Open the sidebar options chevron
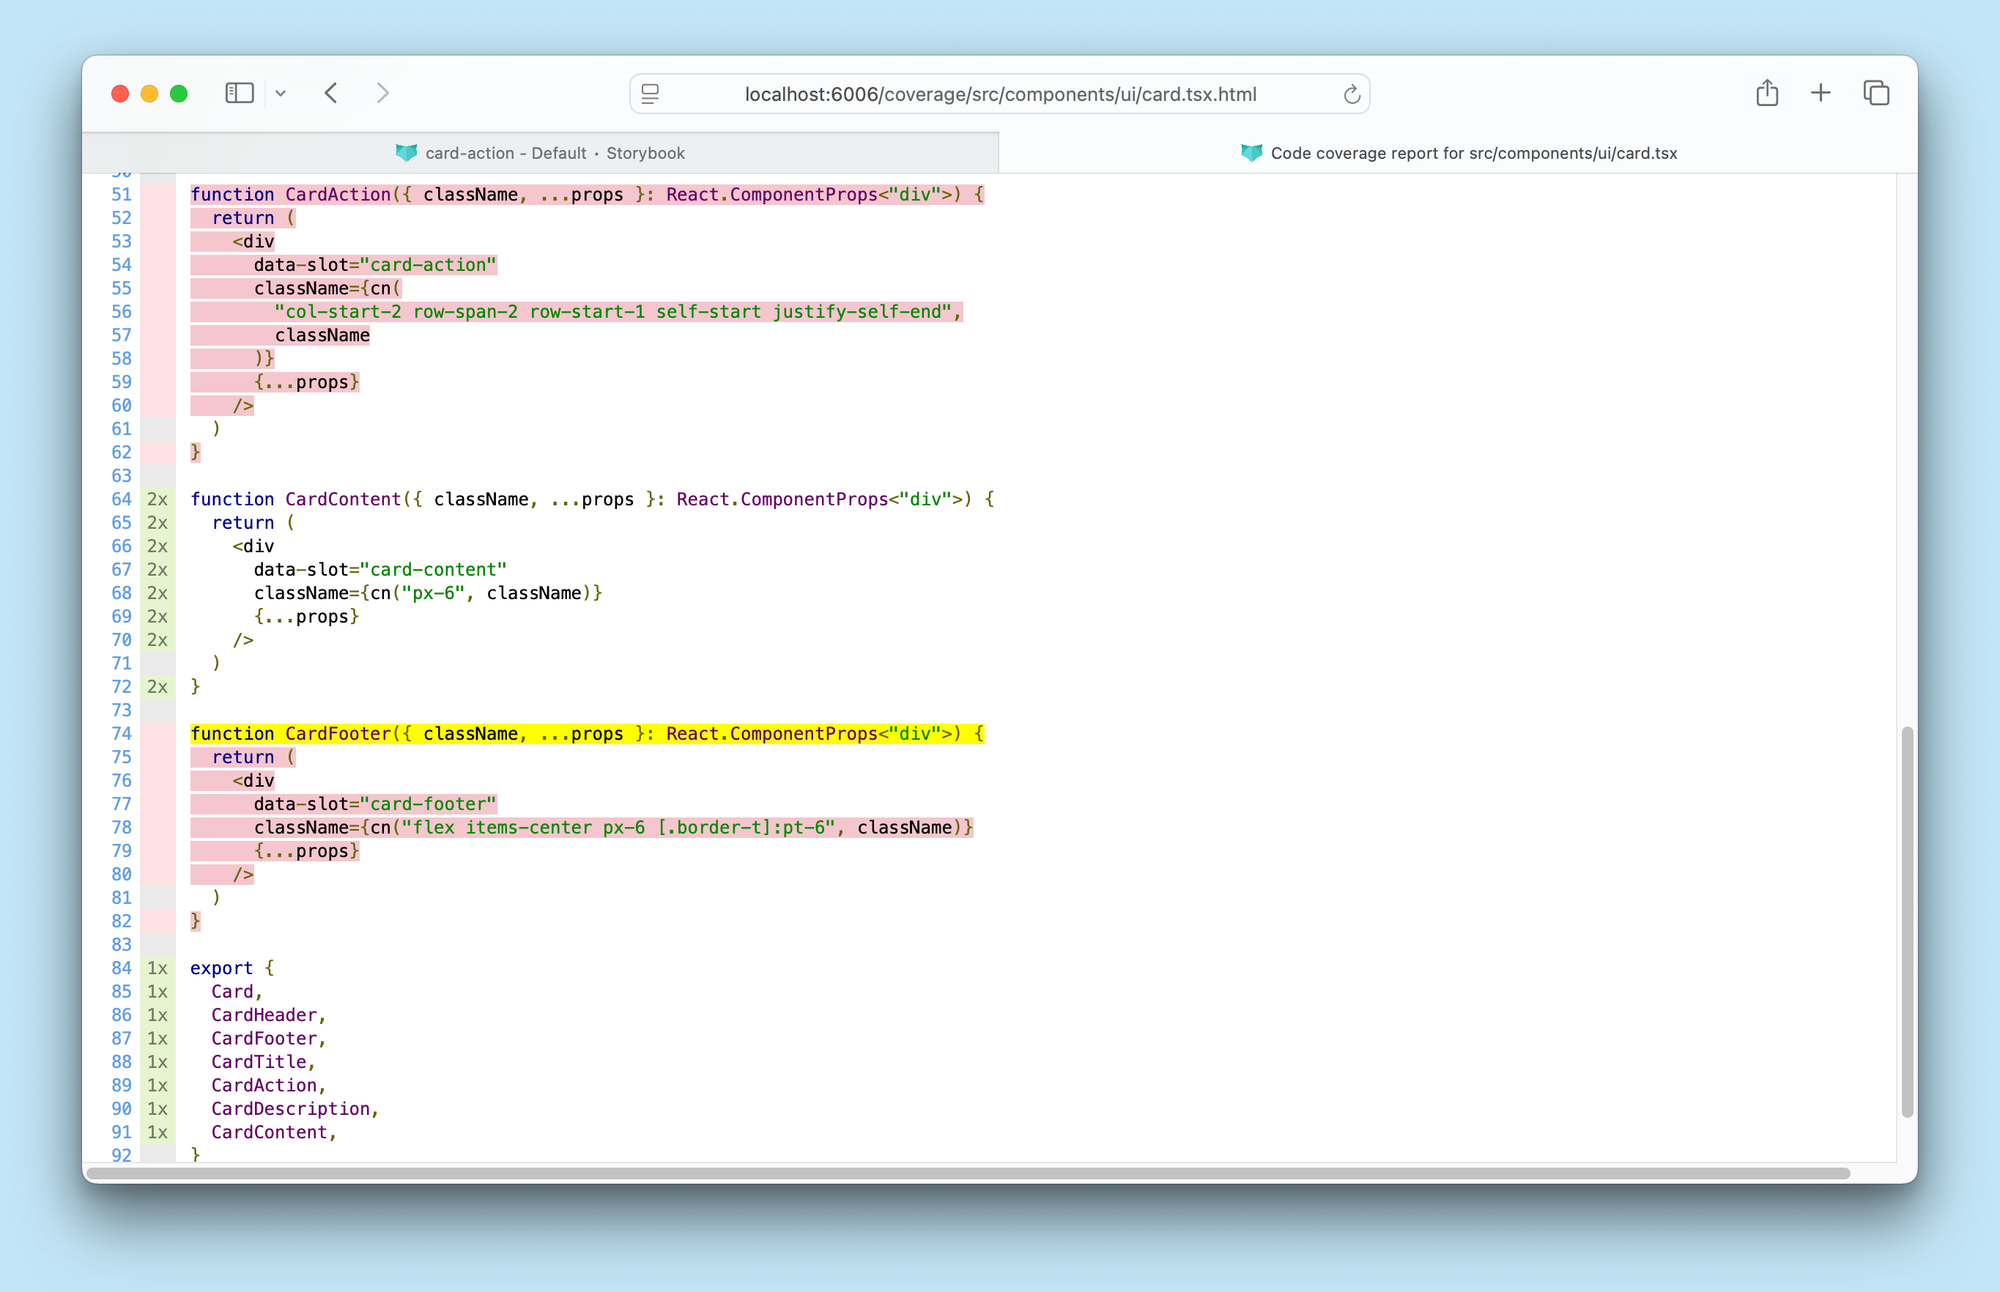 pos(281,92)
